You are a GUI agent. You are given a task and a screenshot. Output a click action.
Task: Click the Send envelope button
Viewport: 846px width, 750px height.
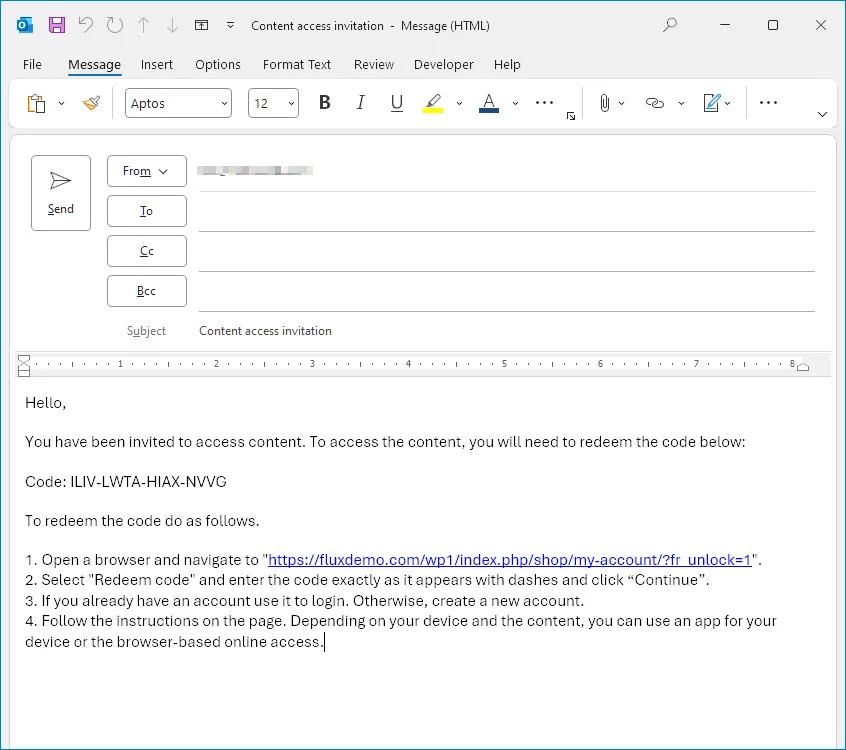61,192
